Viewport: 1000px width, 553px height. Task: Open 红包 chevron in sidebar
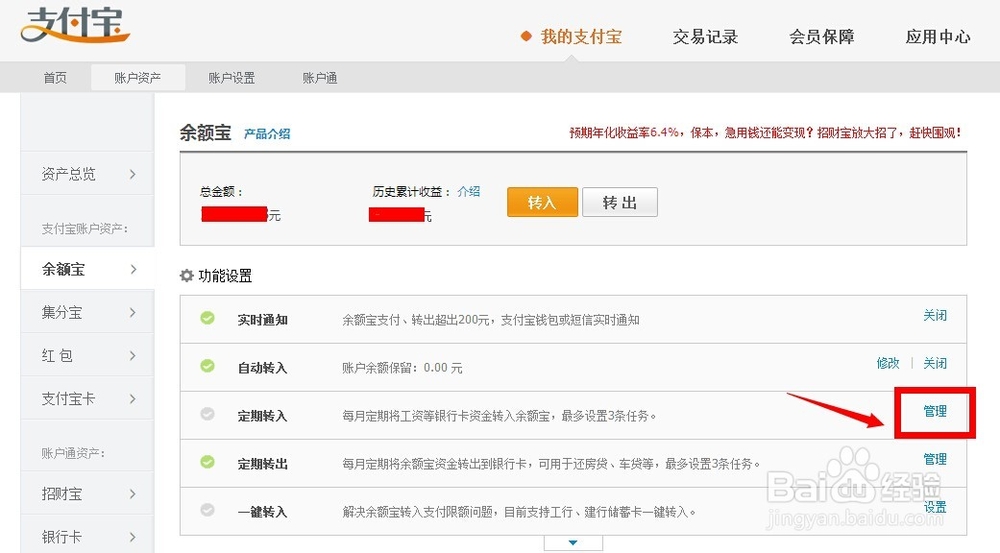(x=133, y=355)
